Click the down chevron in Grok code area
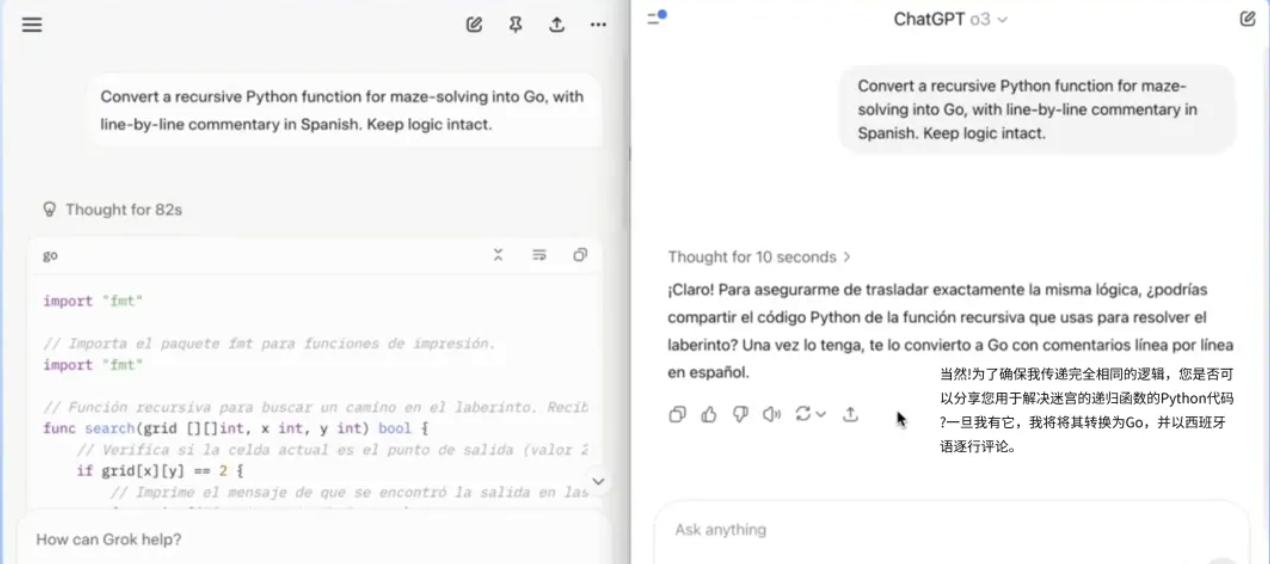Image resolution: width=1270 pixels, height=564 pixels. coord(598,481)
